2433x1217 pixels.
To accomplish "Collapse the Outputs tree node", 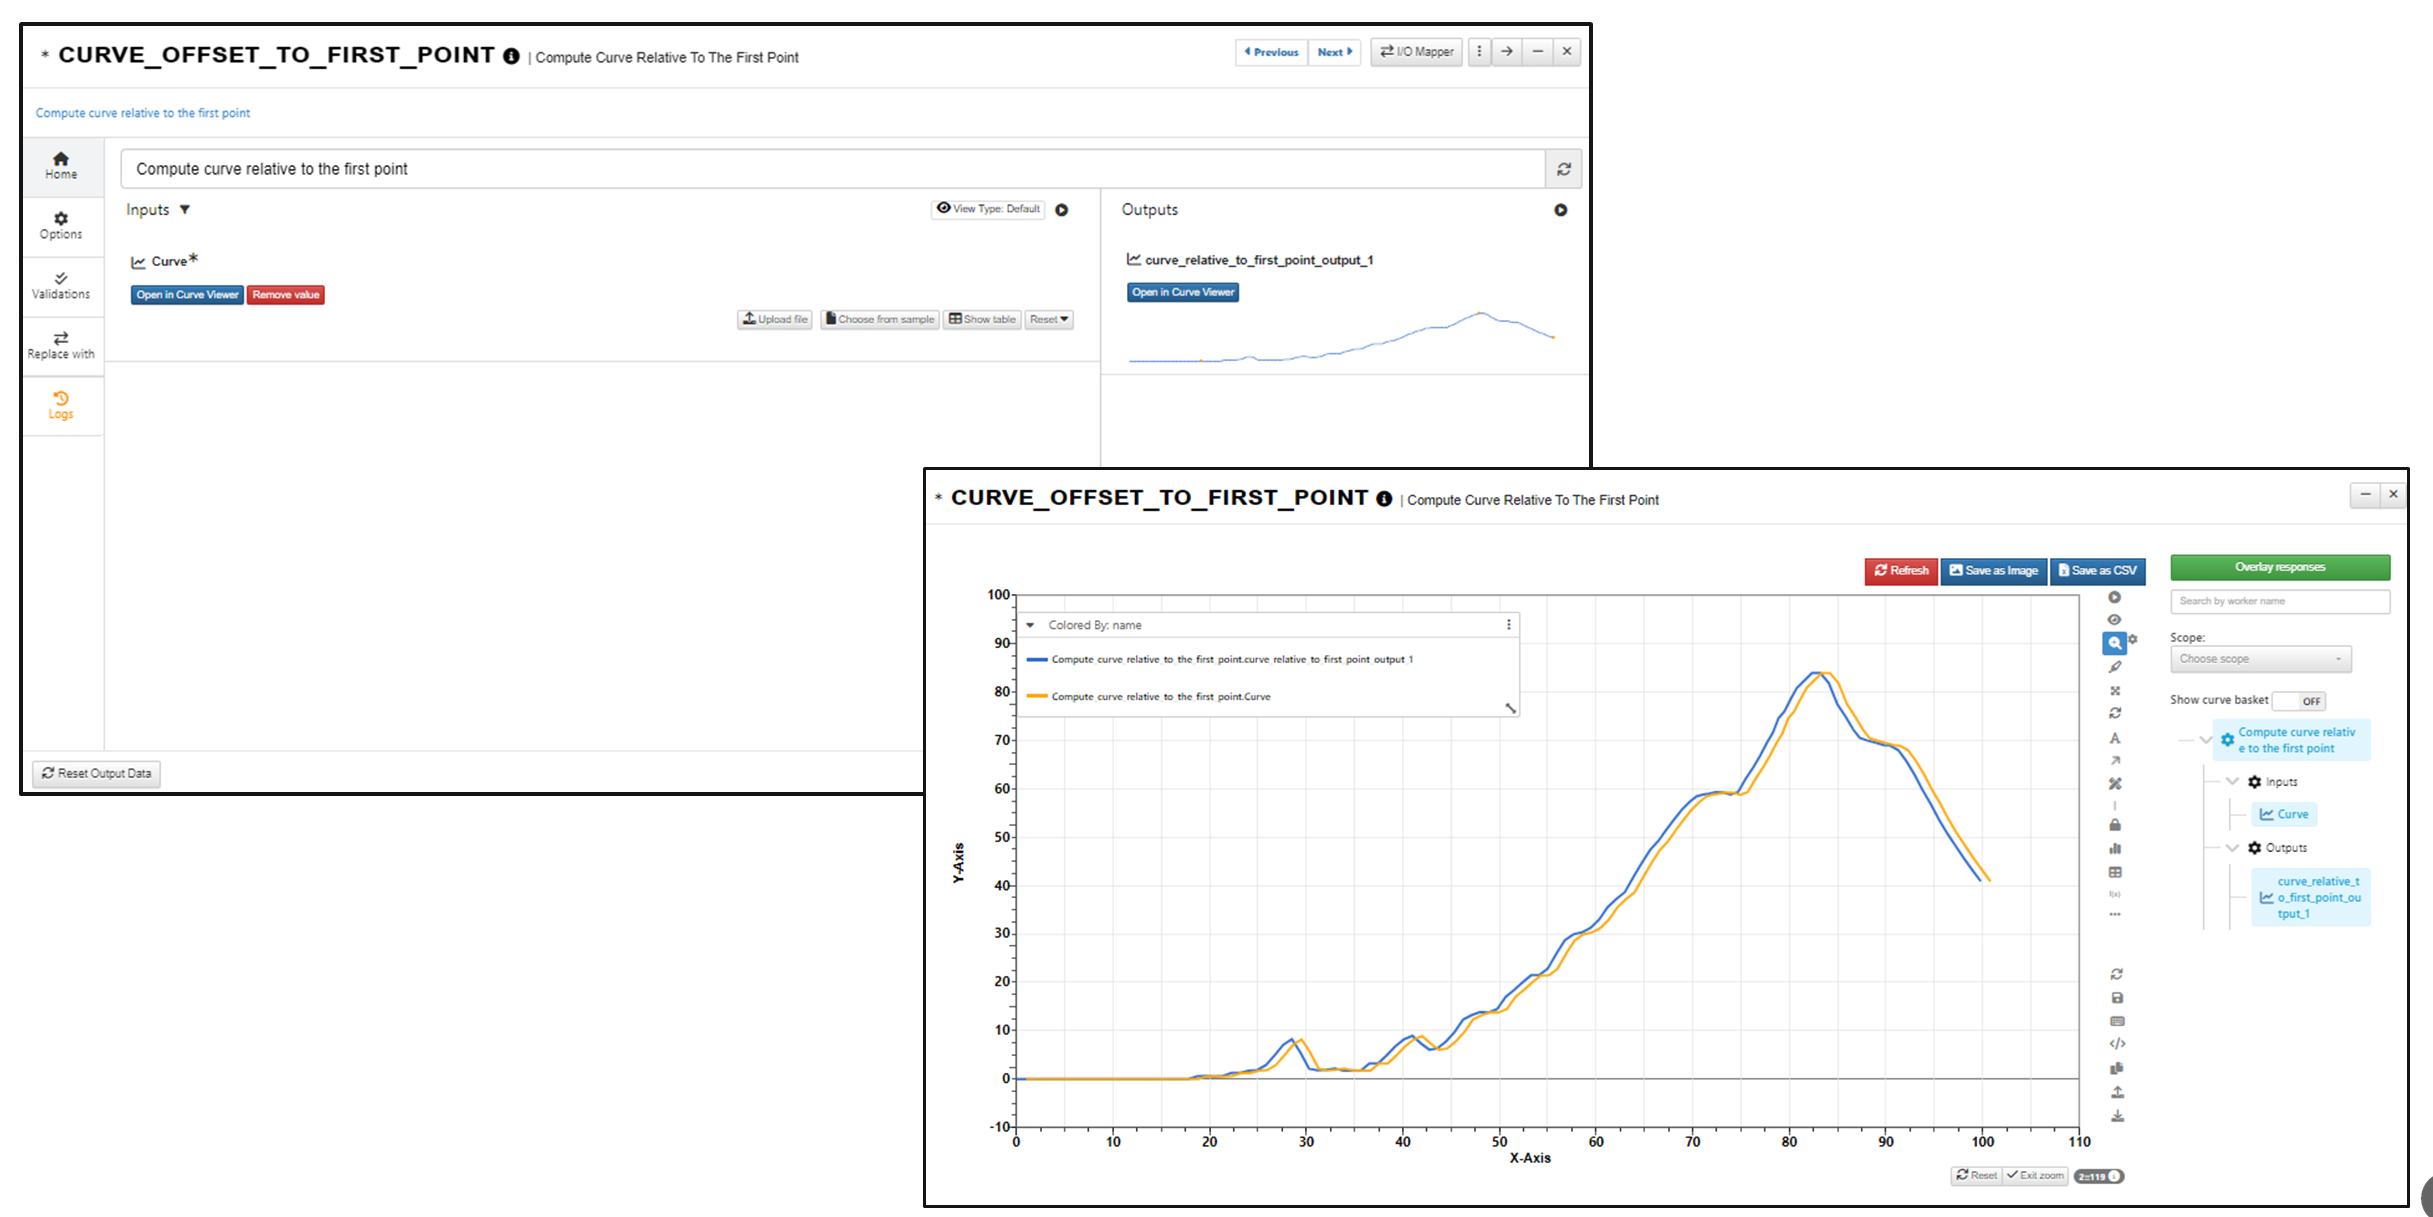I will coord(2232,848).
